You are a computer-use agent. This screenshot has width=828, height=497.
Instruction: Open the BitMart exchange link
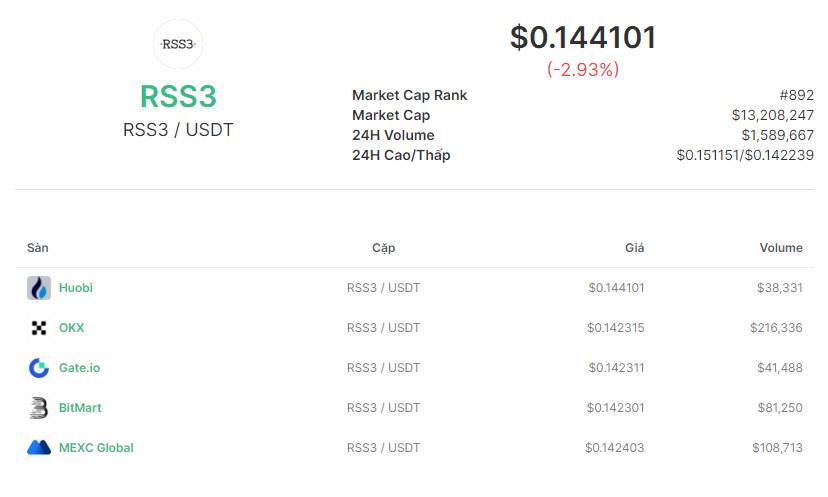pos(80,408)
